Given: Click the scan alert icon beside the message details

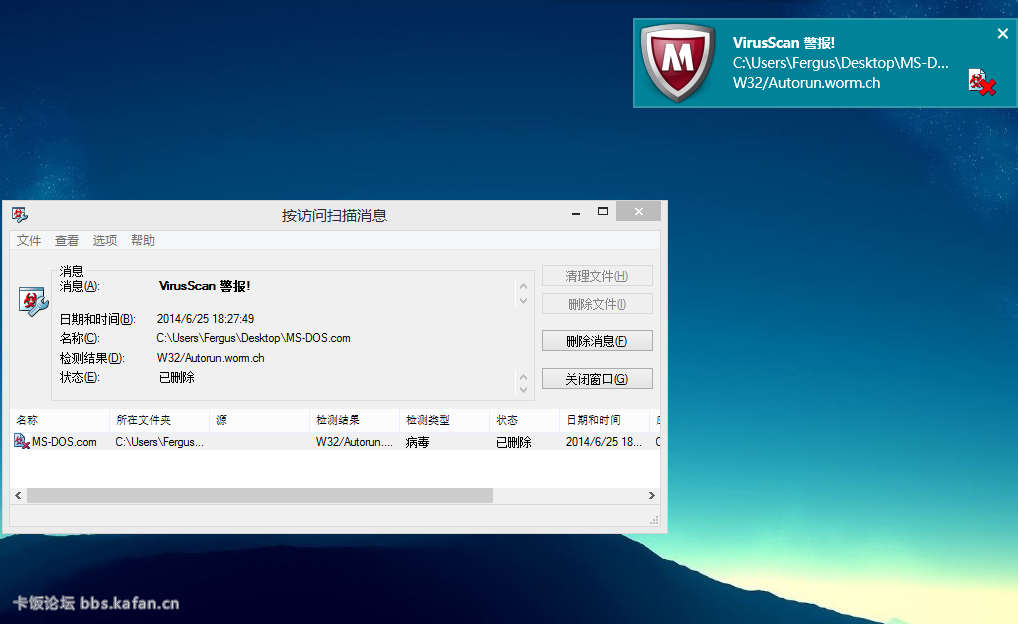Looking at the screenshot, I should (x=33, y=300).
